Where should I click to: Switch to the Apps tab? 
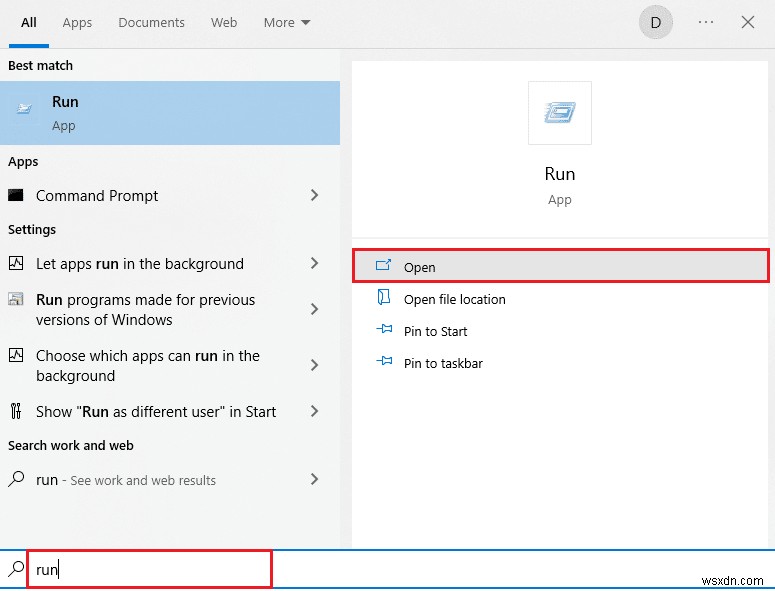click(77, 22)
